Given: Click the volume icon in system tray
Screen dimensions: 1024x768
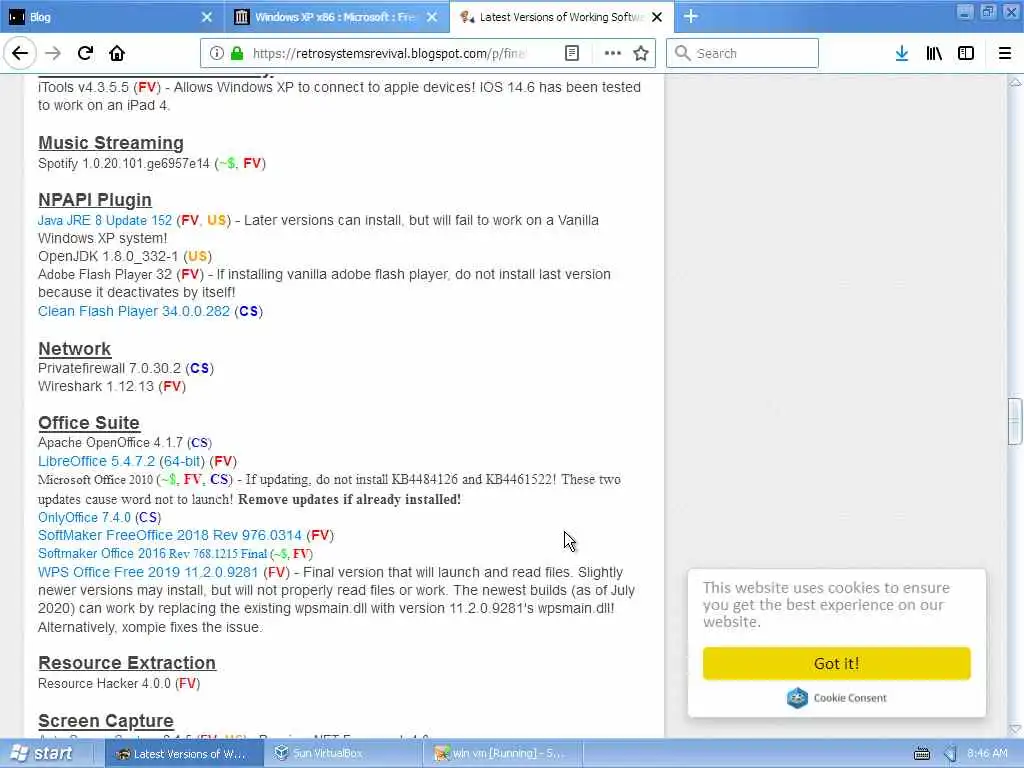Looking at the screenshot, I should tap(950, 754).
